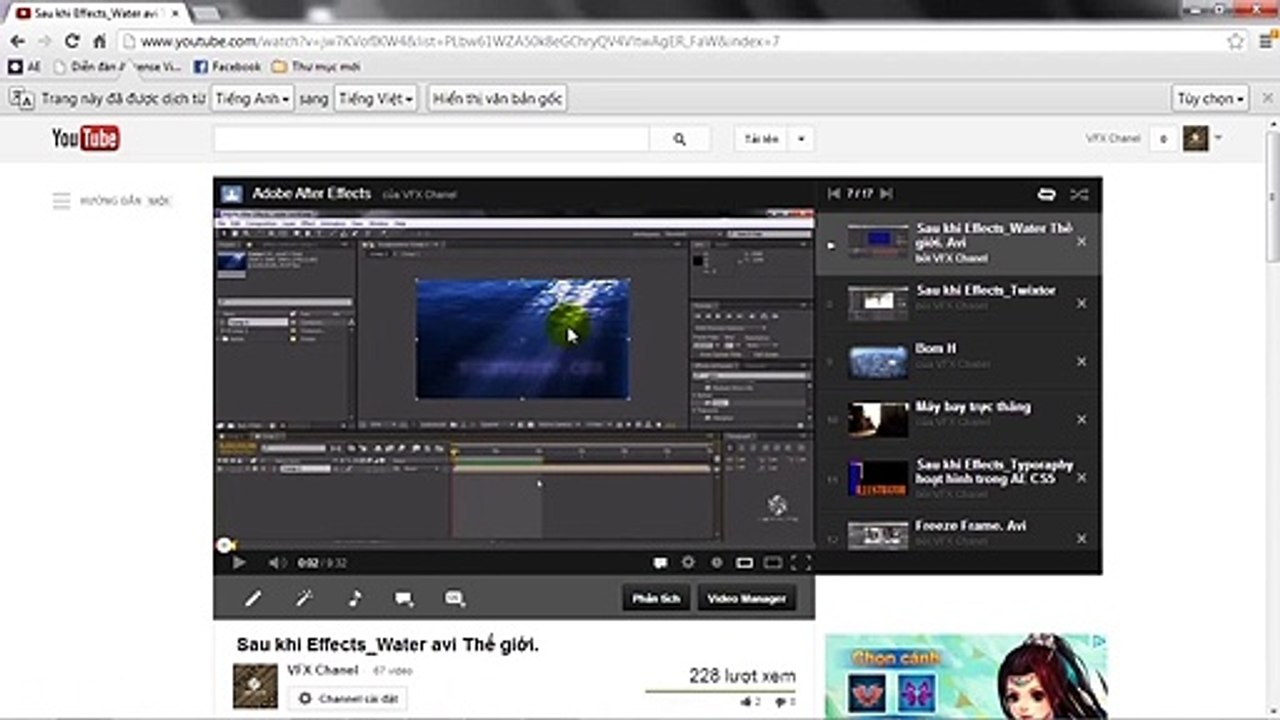Image resolution: width=1280 pixels, height=720 pixels.
Task: Open Freeze Frame. Avi thumbnail
Action: tap(878, 536)
